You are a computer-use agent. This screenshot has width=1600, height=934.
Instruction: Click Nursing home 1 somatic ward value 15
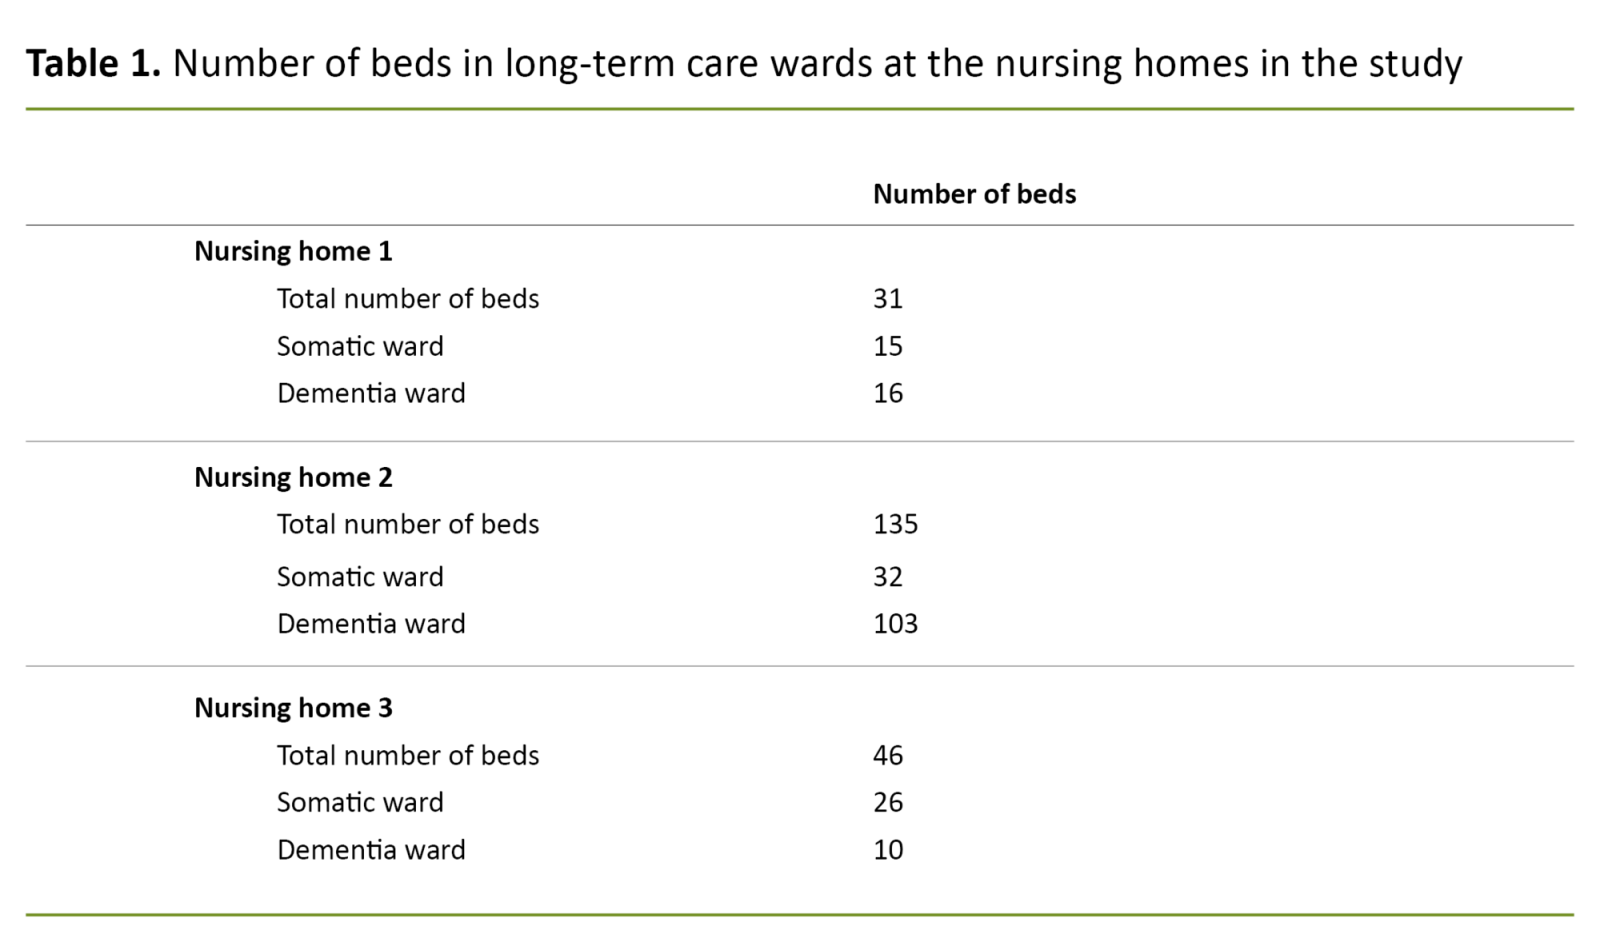pyautogui.click(x=888, y=346)
